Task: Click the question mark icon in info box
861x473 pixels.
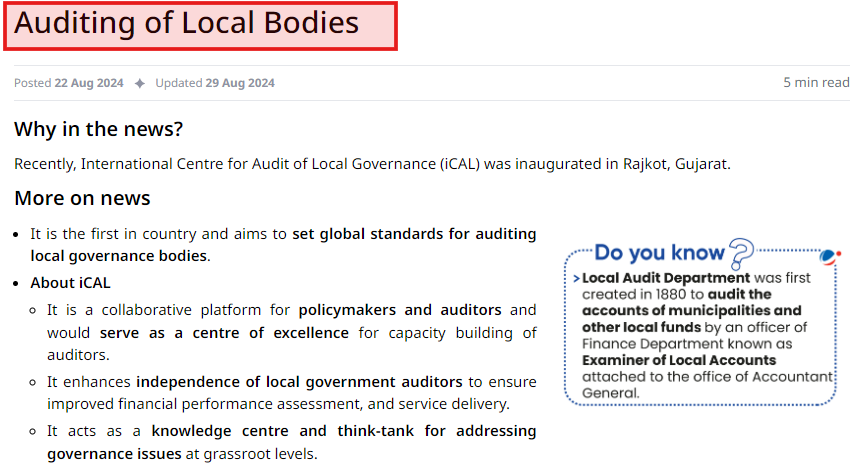Action: [x=741, y=251]
